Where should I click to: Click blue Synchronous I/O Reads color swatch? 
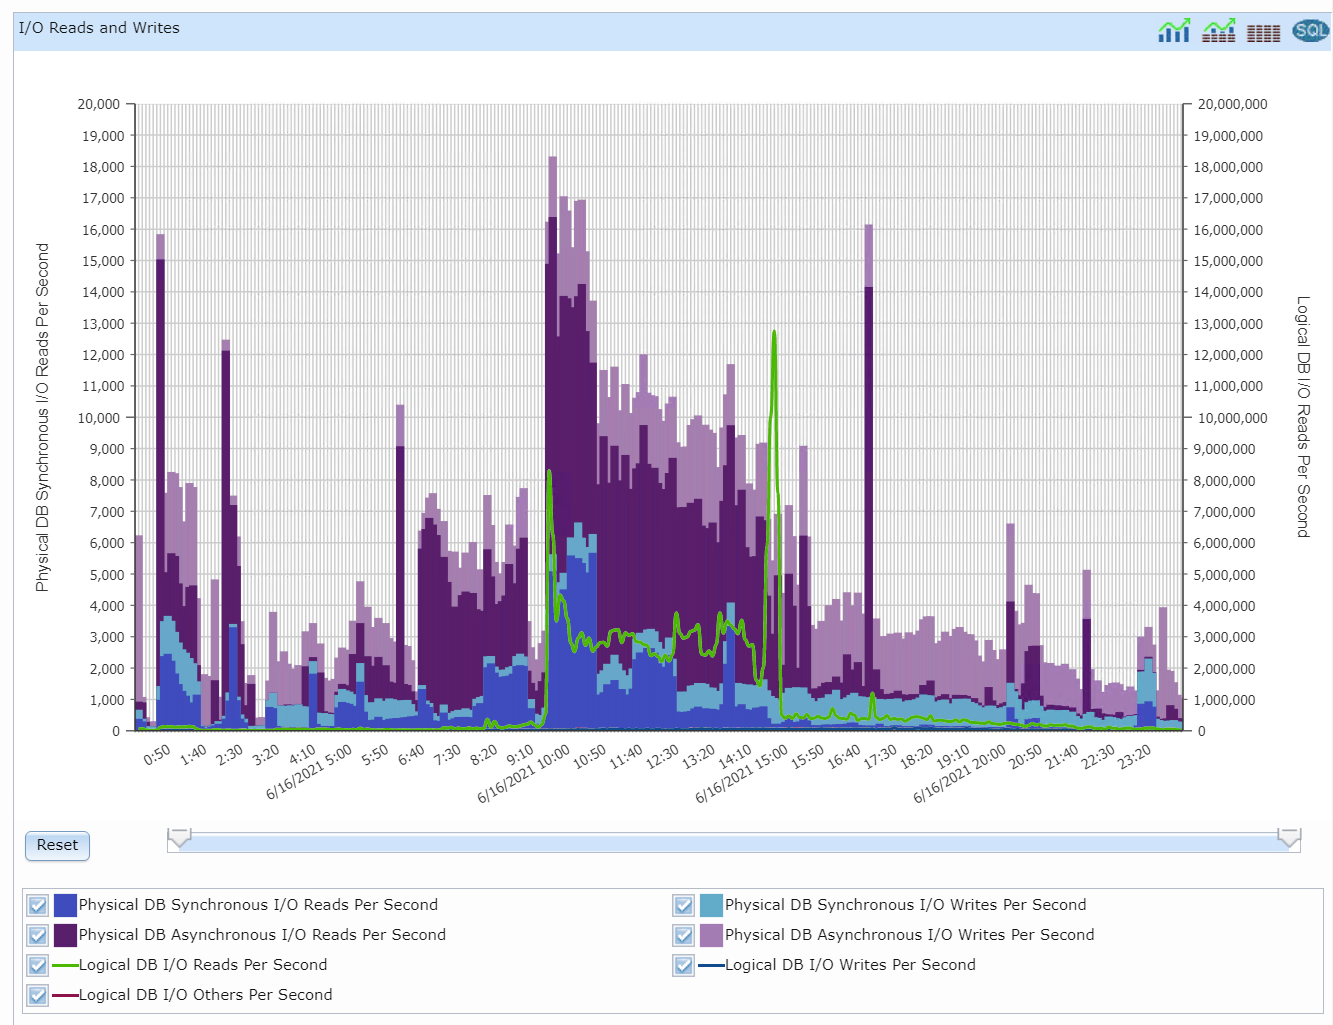[x=65, y=906]
